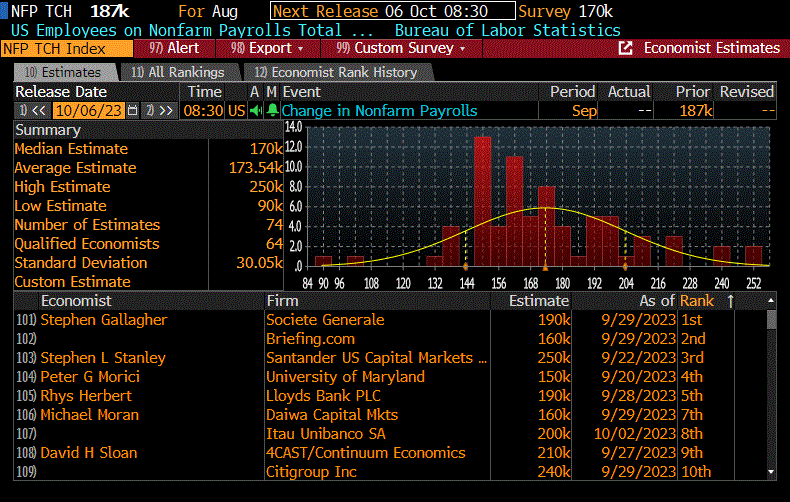
Task: Click Santander US Capital Markets firm
Action: tap(376, 358)
